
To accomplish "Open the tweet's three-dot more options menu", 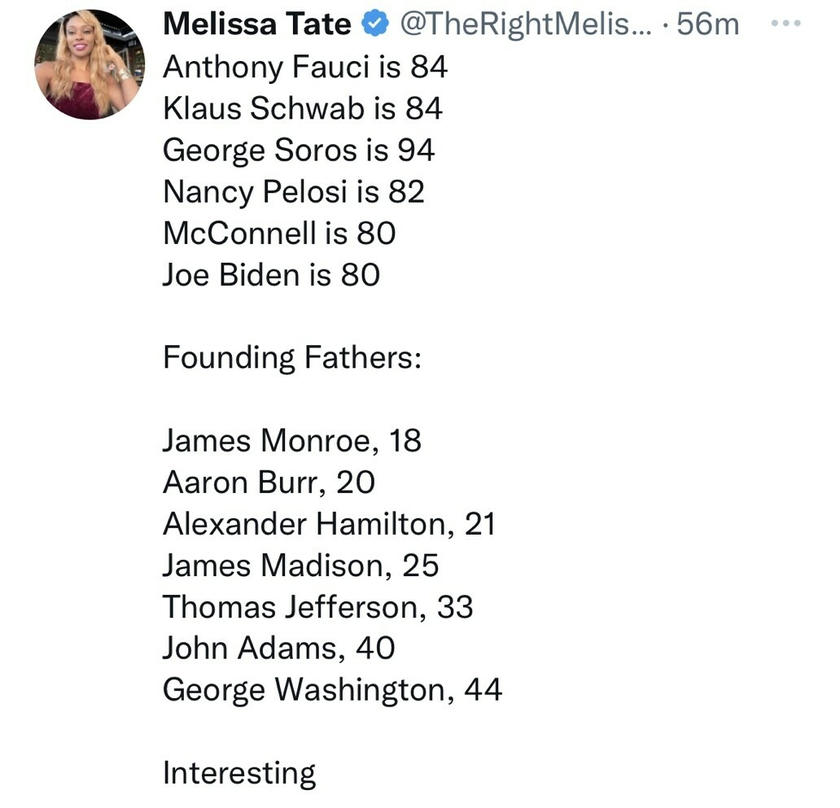I will [x=792, y=23].
